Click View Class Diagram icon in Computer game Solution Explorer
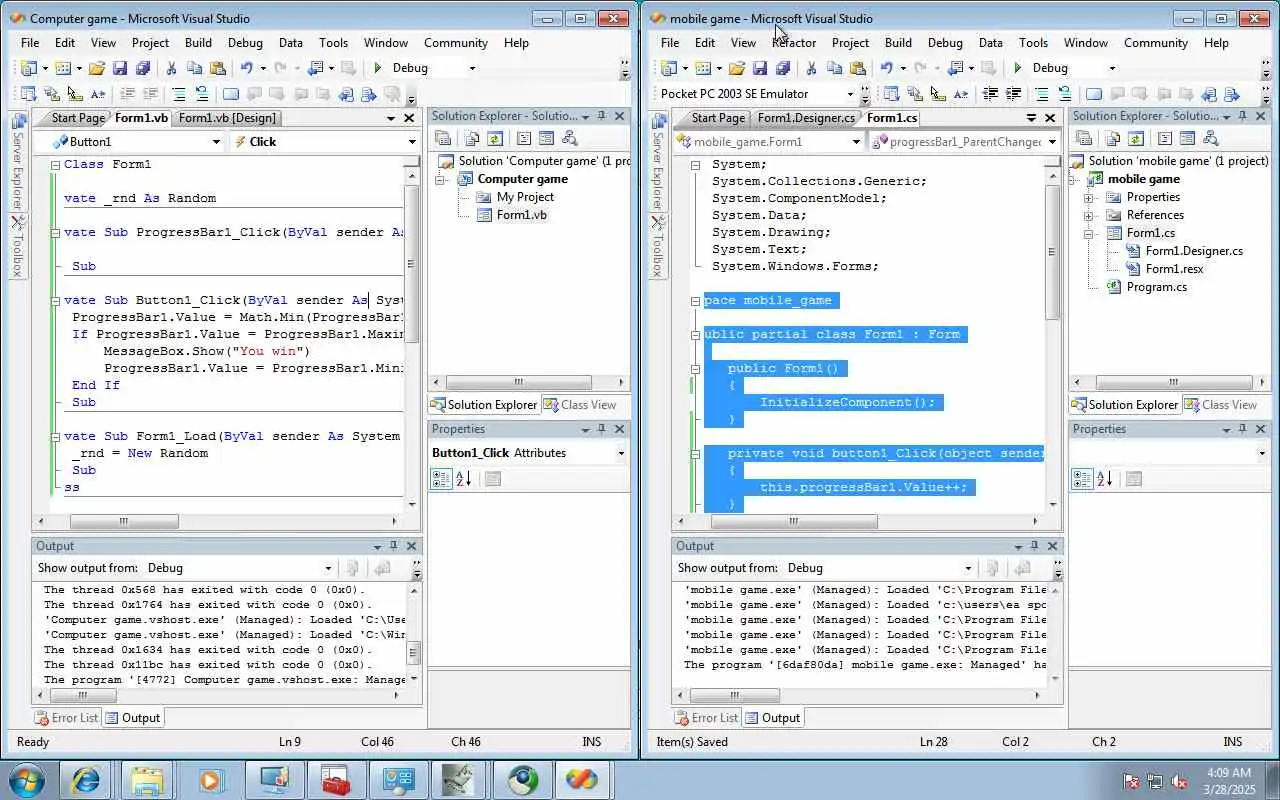The height and width of the screenshot is (800, 1280). tap(570, 139)
